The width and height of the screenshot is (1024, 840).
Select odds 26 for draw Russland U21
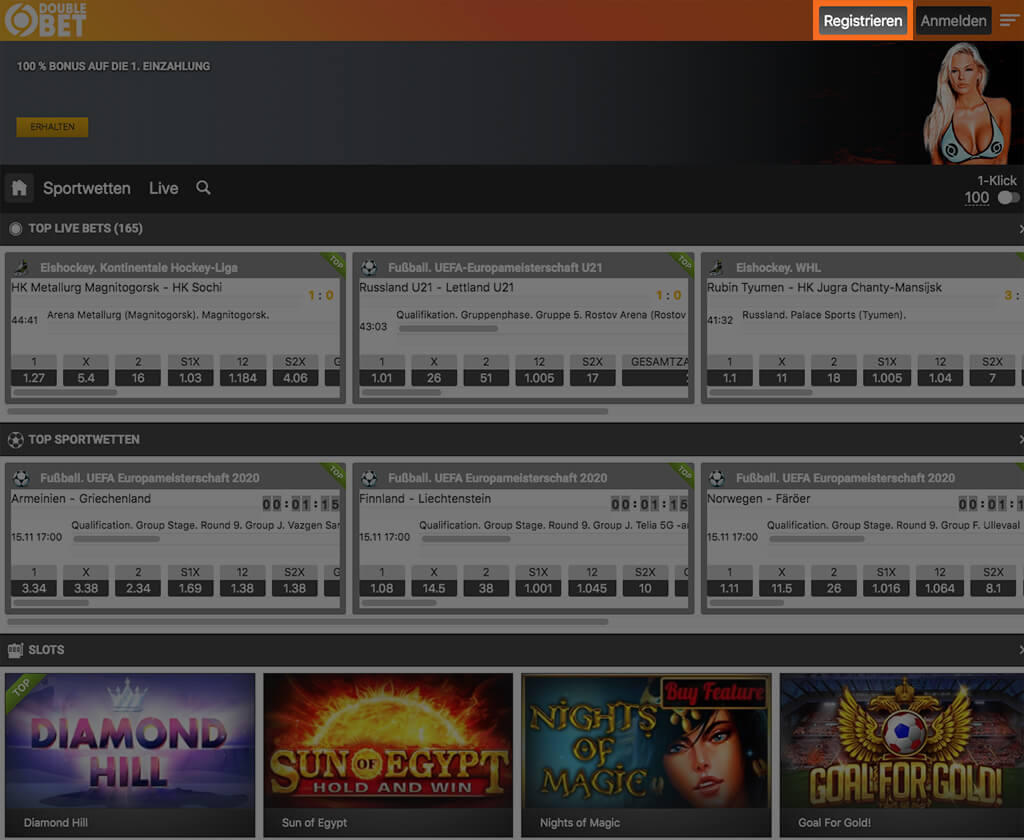point(434,378)
